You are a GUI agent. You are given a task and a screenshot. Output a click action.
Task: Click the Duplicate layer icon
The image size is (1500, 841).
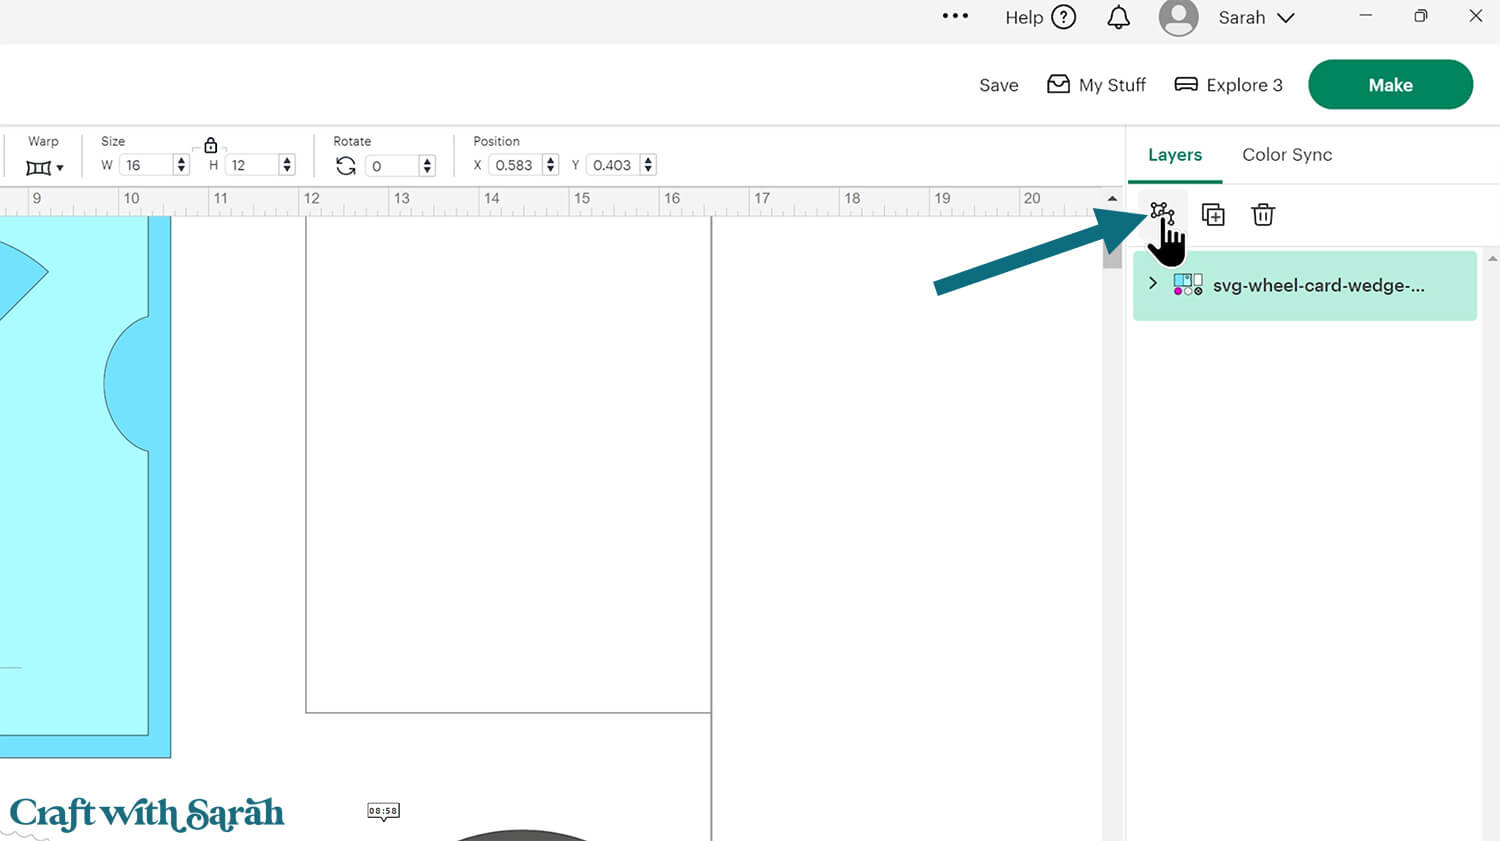pyautogui.click(x=1213, y=215)
